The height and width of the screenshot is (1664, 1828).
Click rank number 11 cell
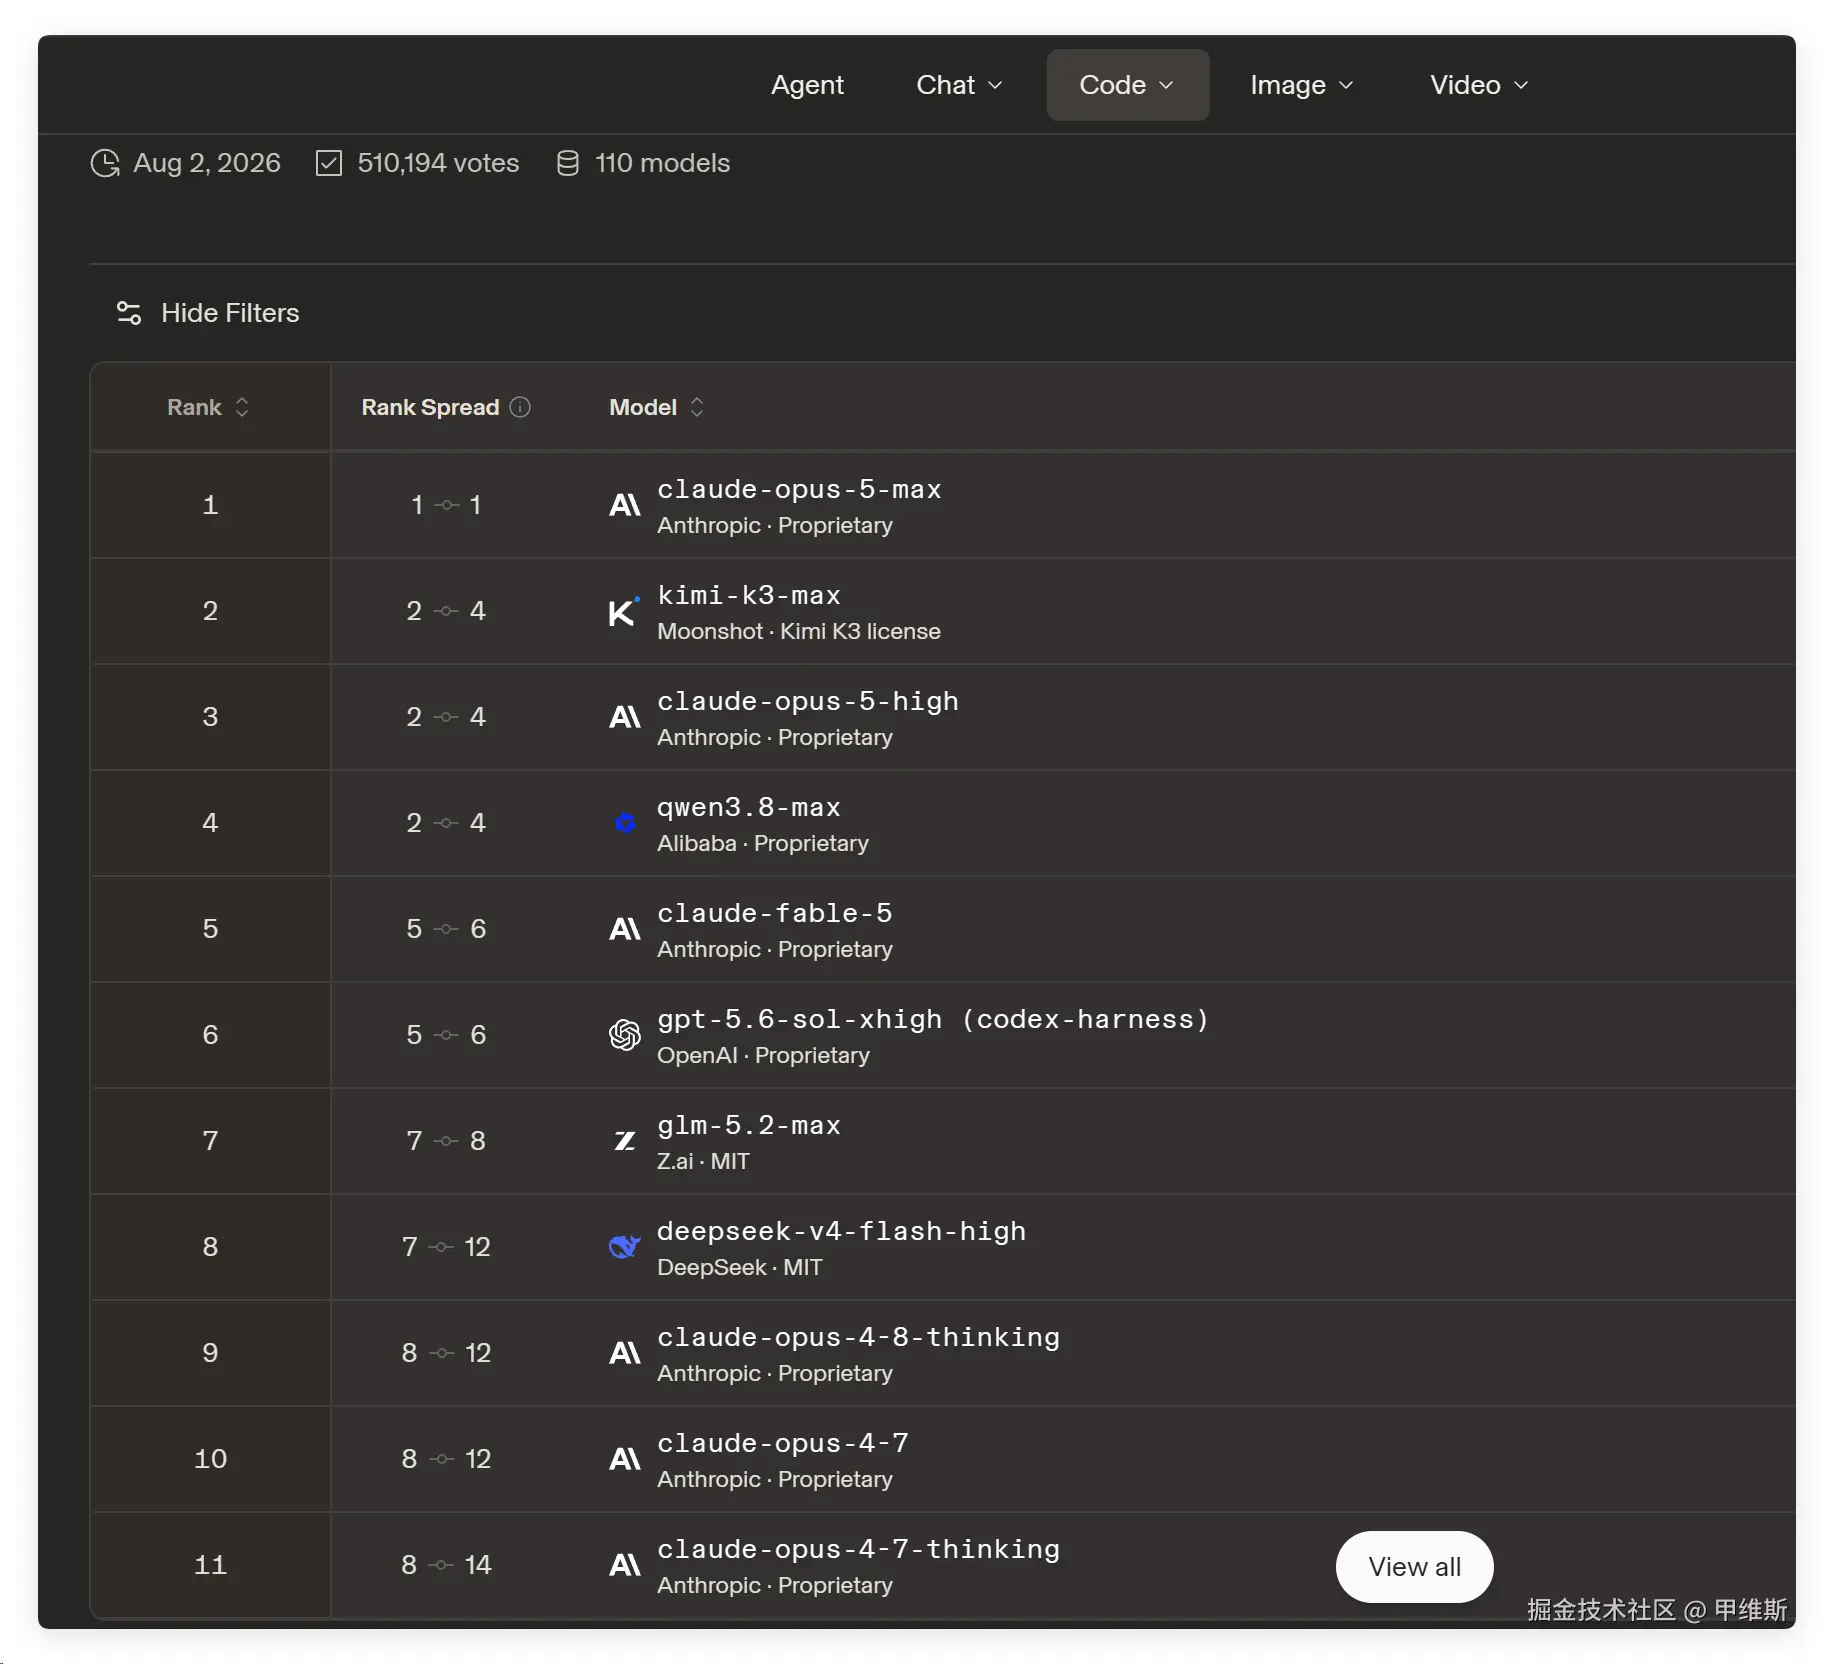pos(210,1565)
